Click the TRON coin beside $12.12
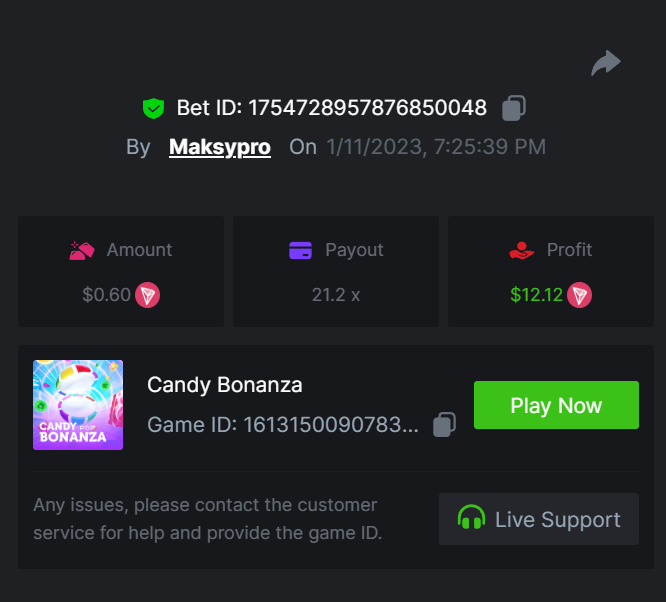The image size is (666, 602). tap(580, 295)
